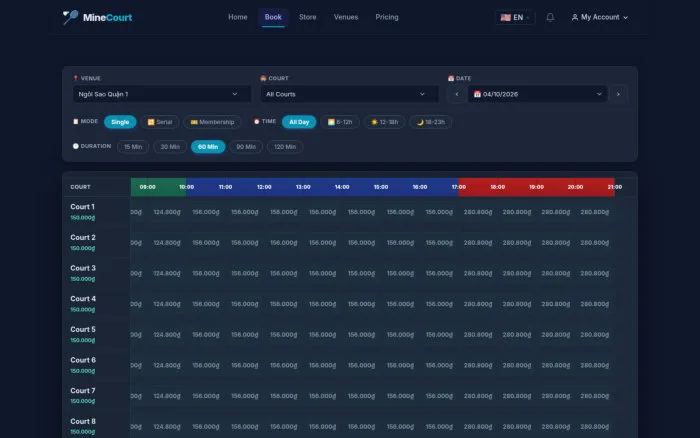This screenshot has width=700, height=438.
Task: Navigate to the Pricing page
Action: (387, 17)
